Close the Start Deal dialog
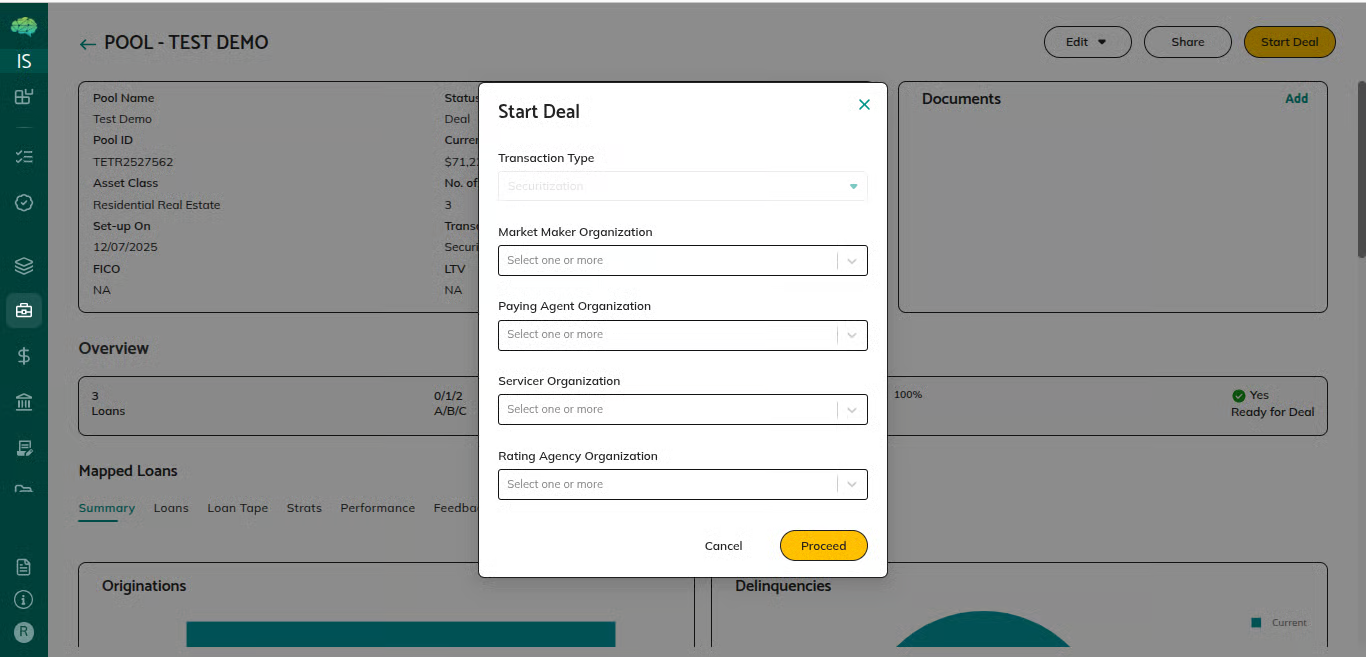 864,105
